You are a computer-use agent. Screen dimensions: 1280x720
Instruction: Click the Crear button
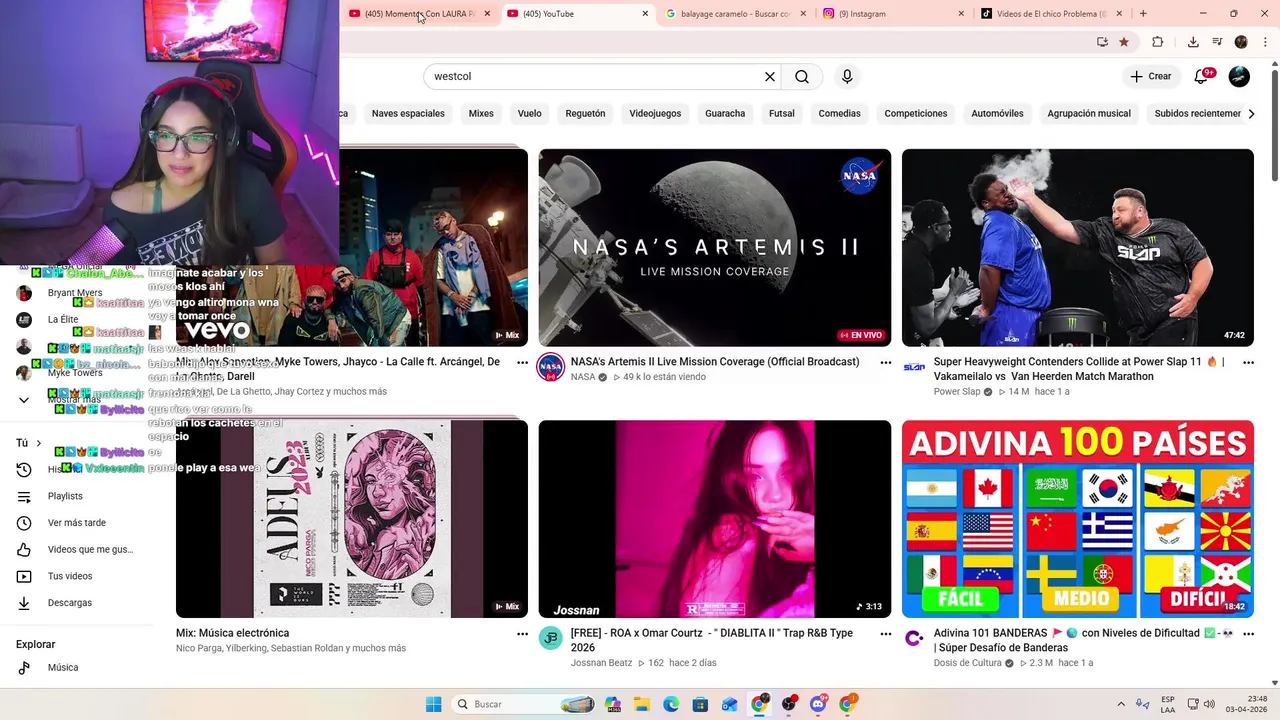pos(1151,76)
